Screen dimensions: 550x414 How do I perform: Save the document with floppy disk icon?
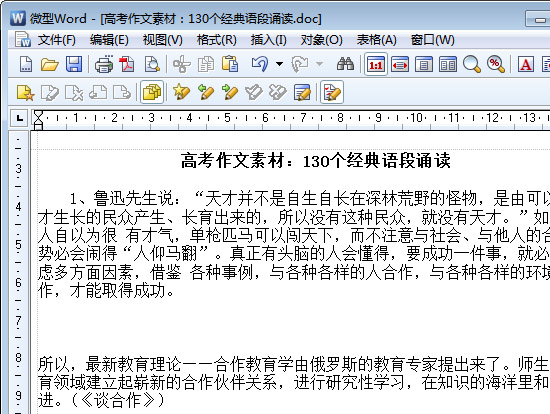pyautogui.click(x=74, y=64)
